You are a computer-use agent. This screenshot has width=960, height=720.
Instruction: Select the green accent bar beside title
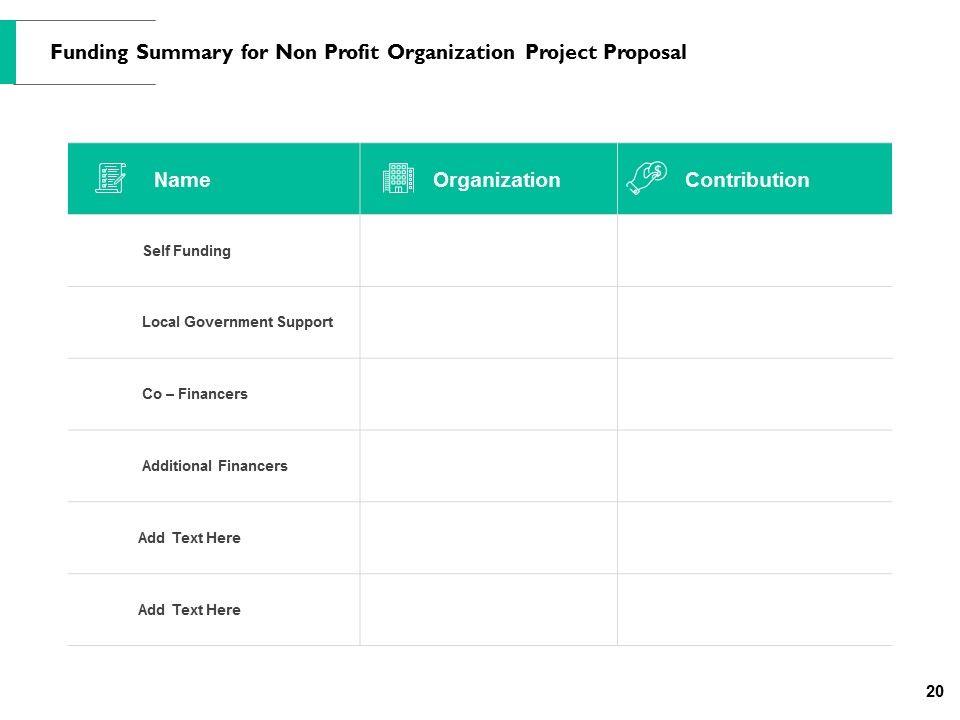[8, 52]
